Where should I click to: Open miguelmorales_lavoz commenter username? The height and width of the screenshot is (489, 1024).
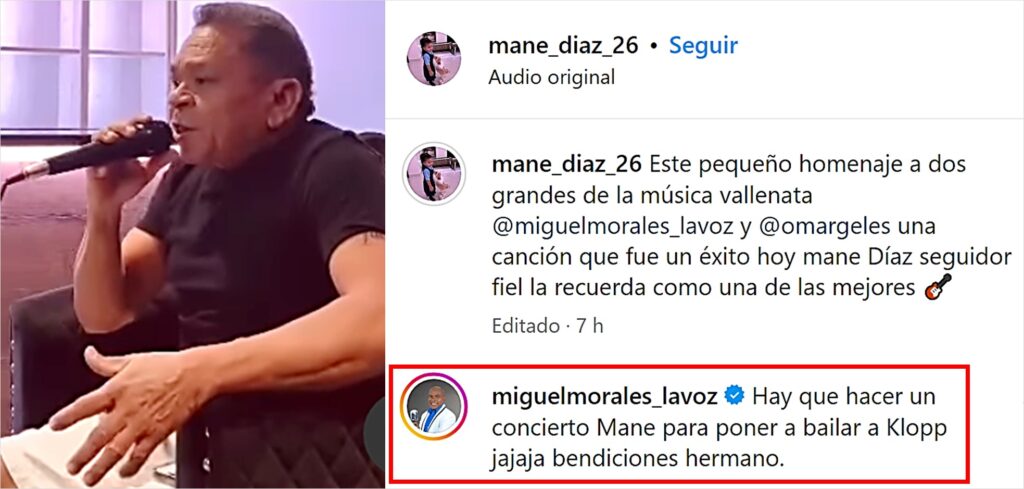tap(605, 396)
